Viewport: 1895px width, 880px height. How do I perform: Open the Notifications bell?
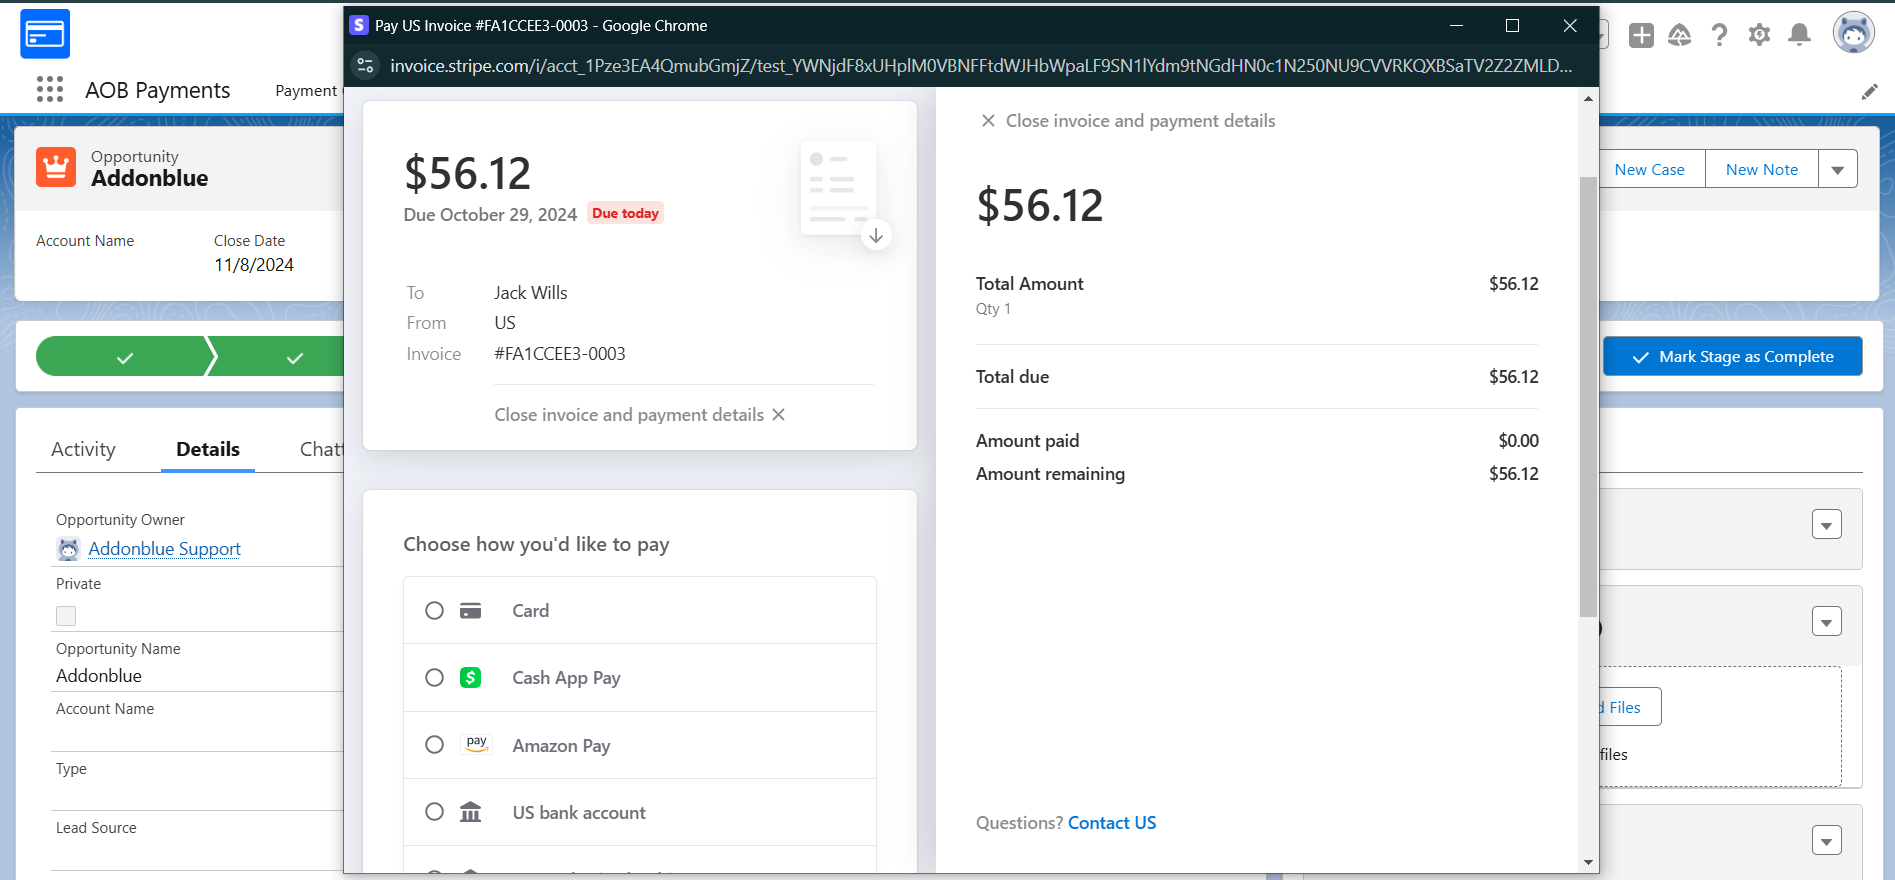(x=1799, y=36)
